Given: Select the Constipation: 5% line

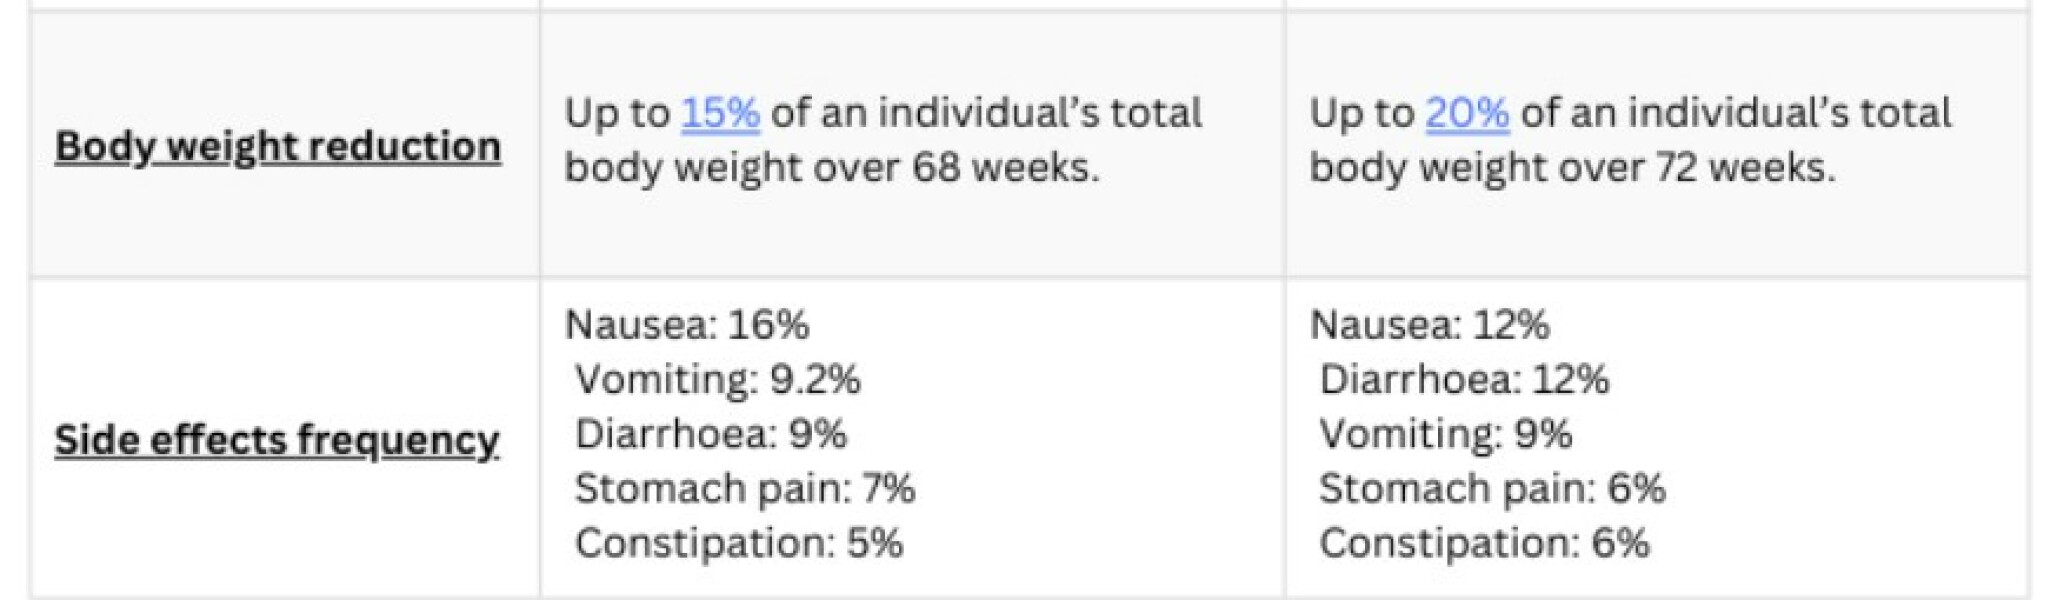Looking at the screenshot, I should click(x=738, y=543).
